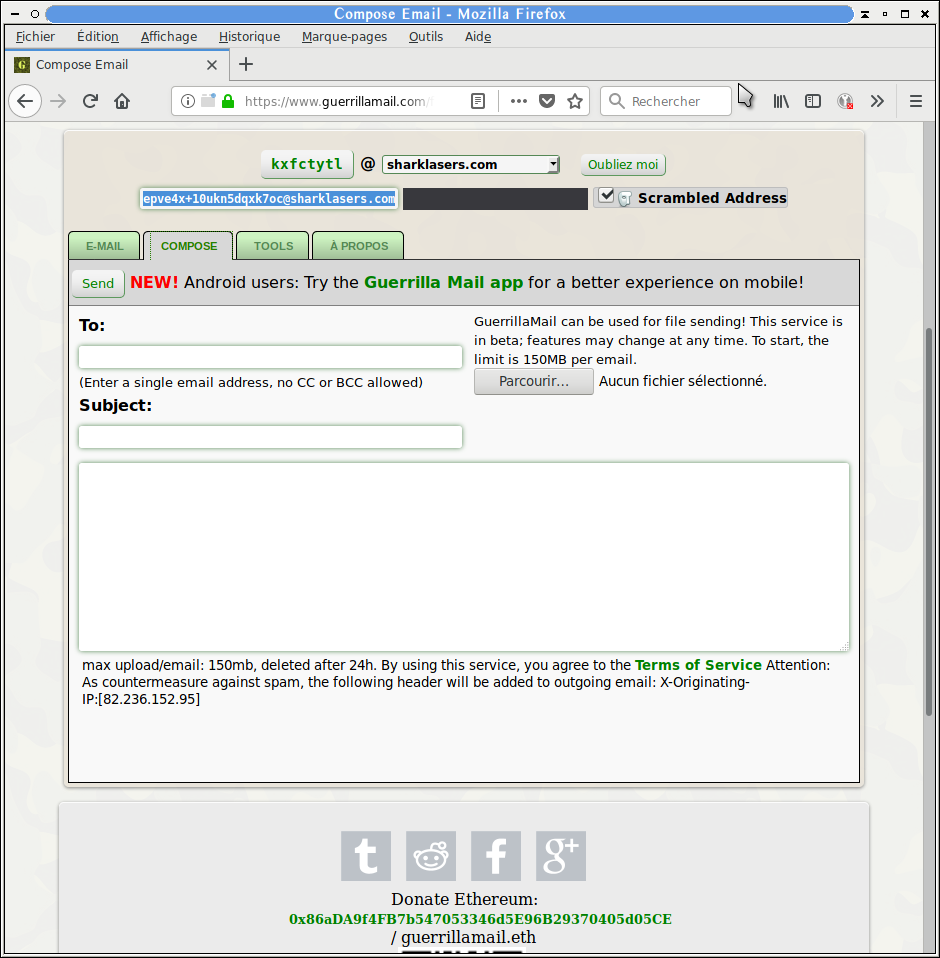Viewport: 940px width, 958px height.
Task: Click the forward navigation arrow
Action: pos(58,101)
